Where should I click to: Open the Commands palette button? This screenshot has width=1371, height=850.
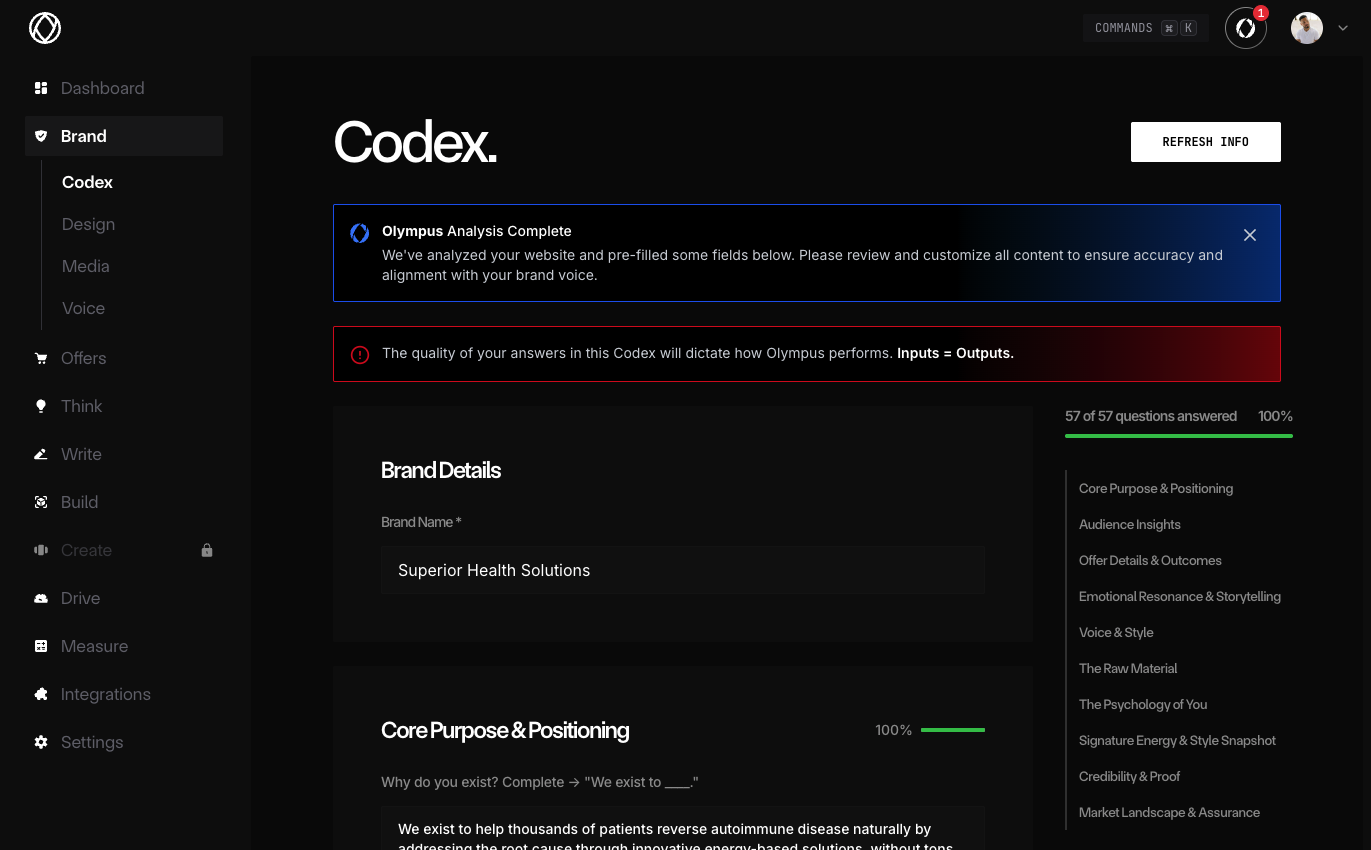pos(1145,28)
